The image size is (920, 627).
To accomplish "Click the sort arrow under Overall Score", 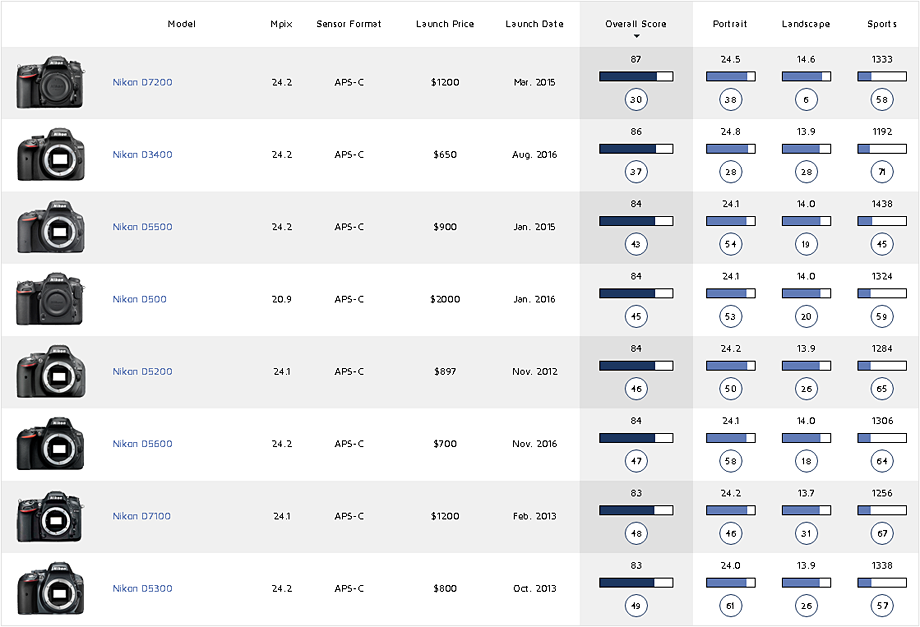I will tap(636, 36).
